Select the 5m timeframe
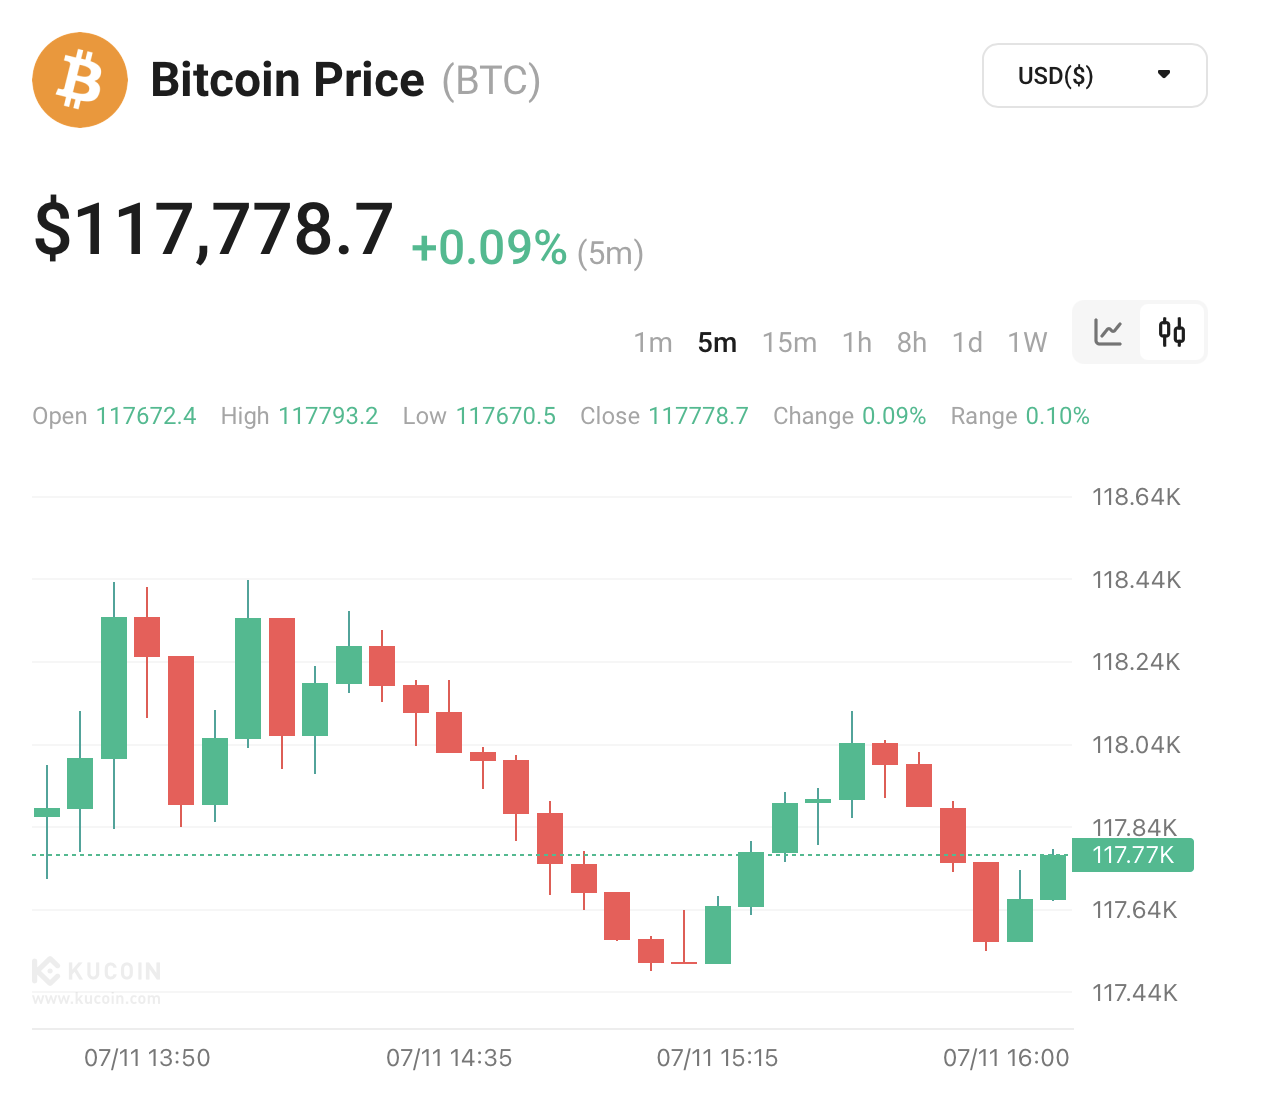The width and height of the screenshot is (1284, 1108). pos(717,343)
